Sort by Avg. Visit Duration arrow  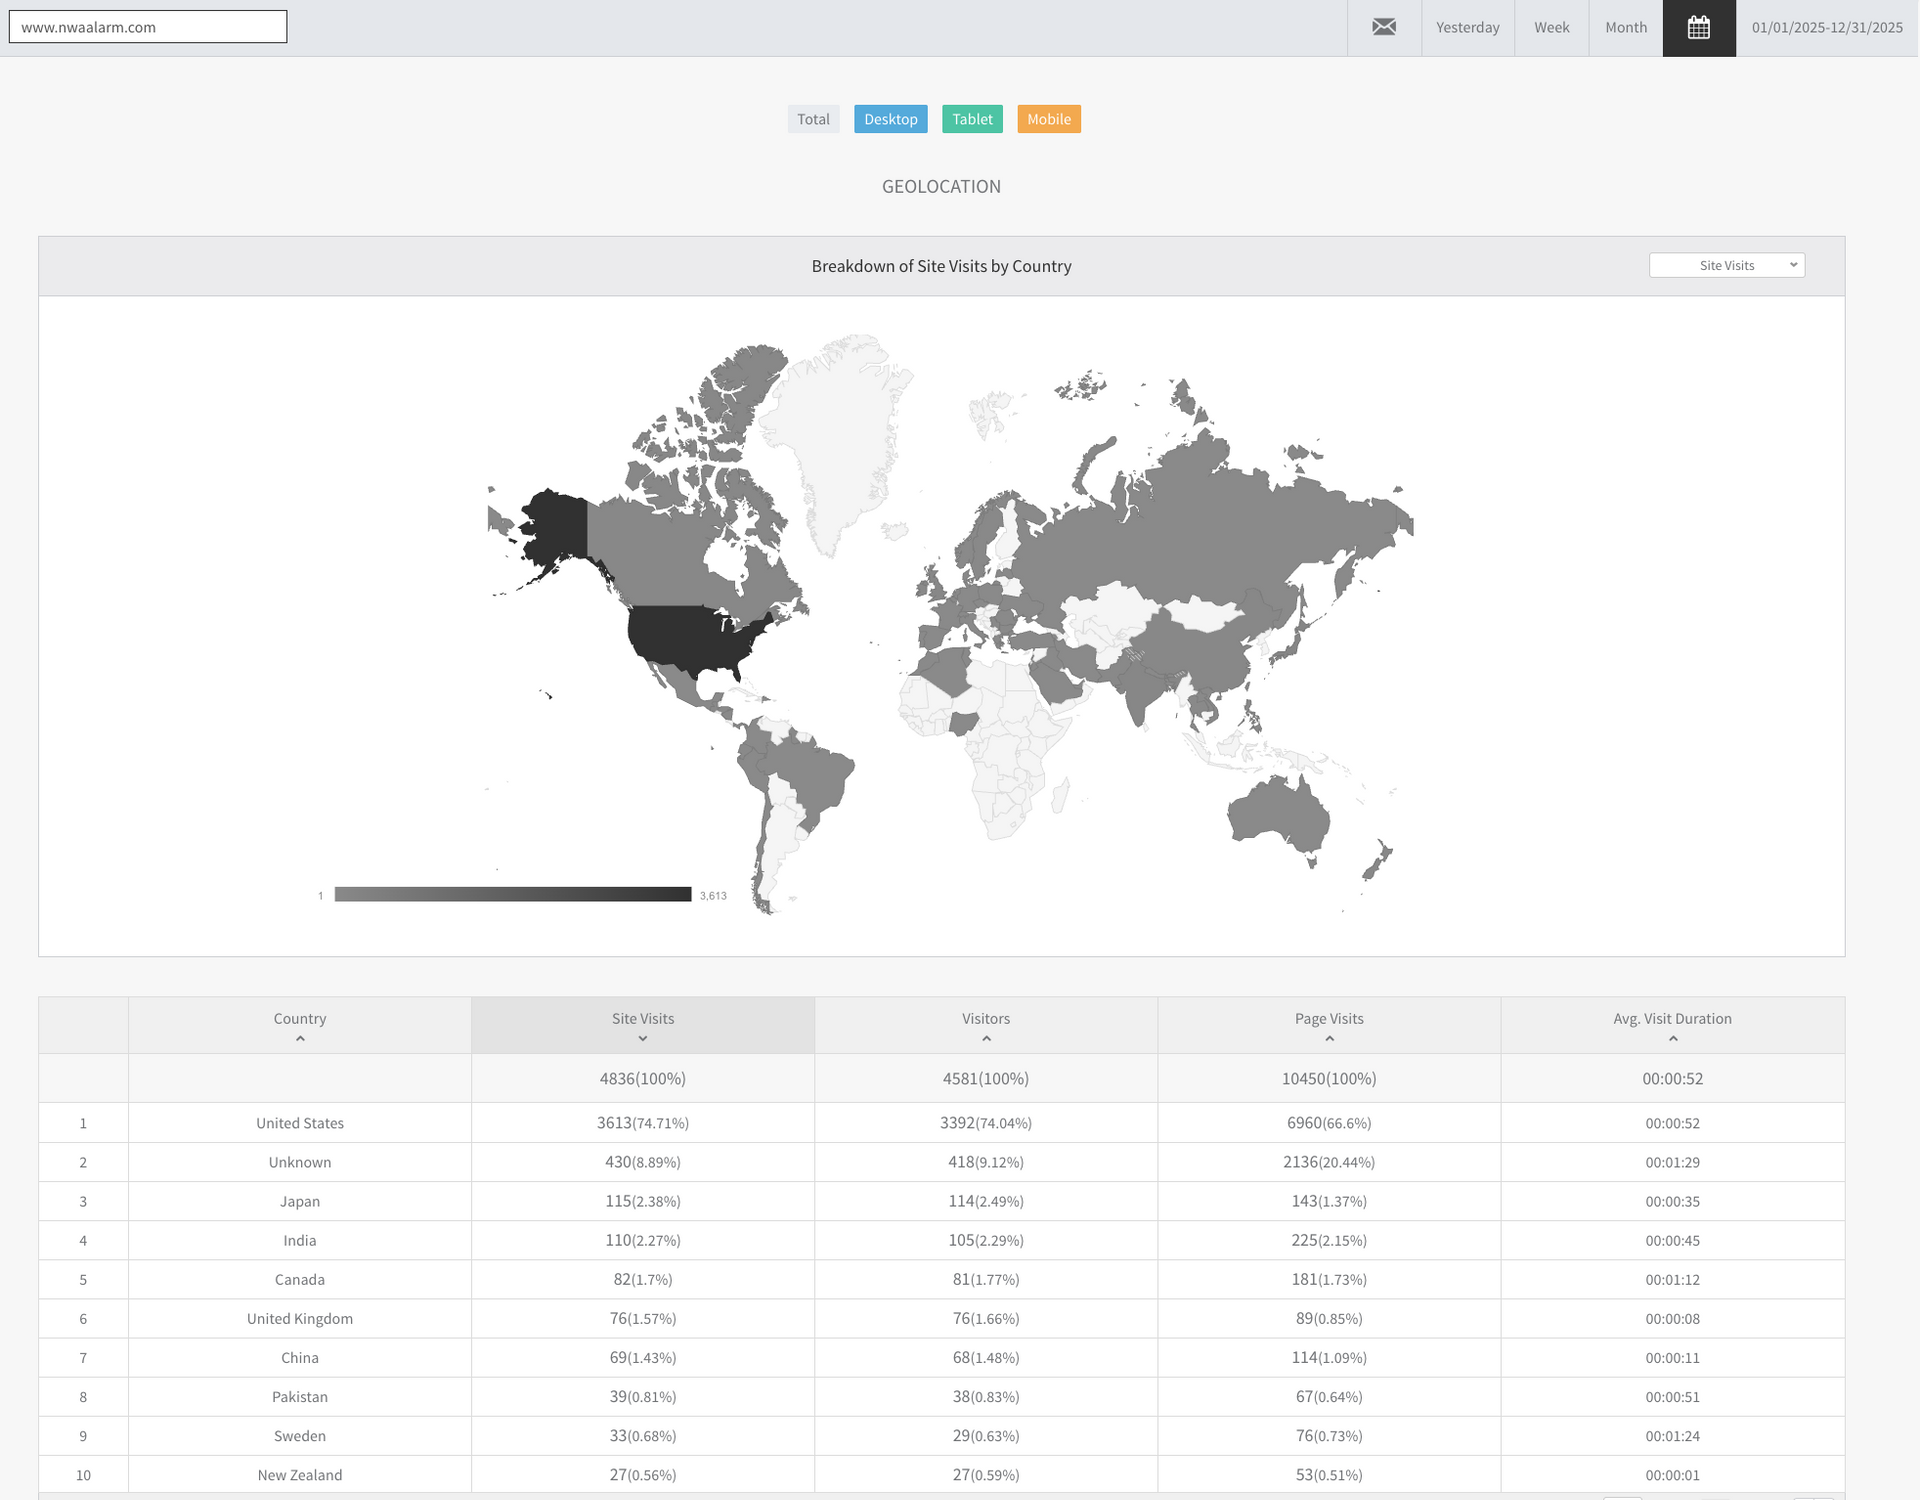pos(1672,1039)
